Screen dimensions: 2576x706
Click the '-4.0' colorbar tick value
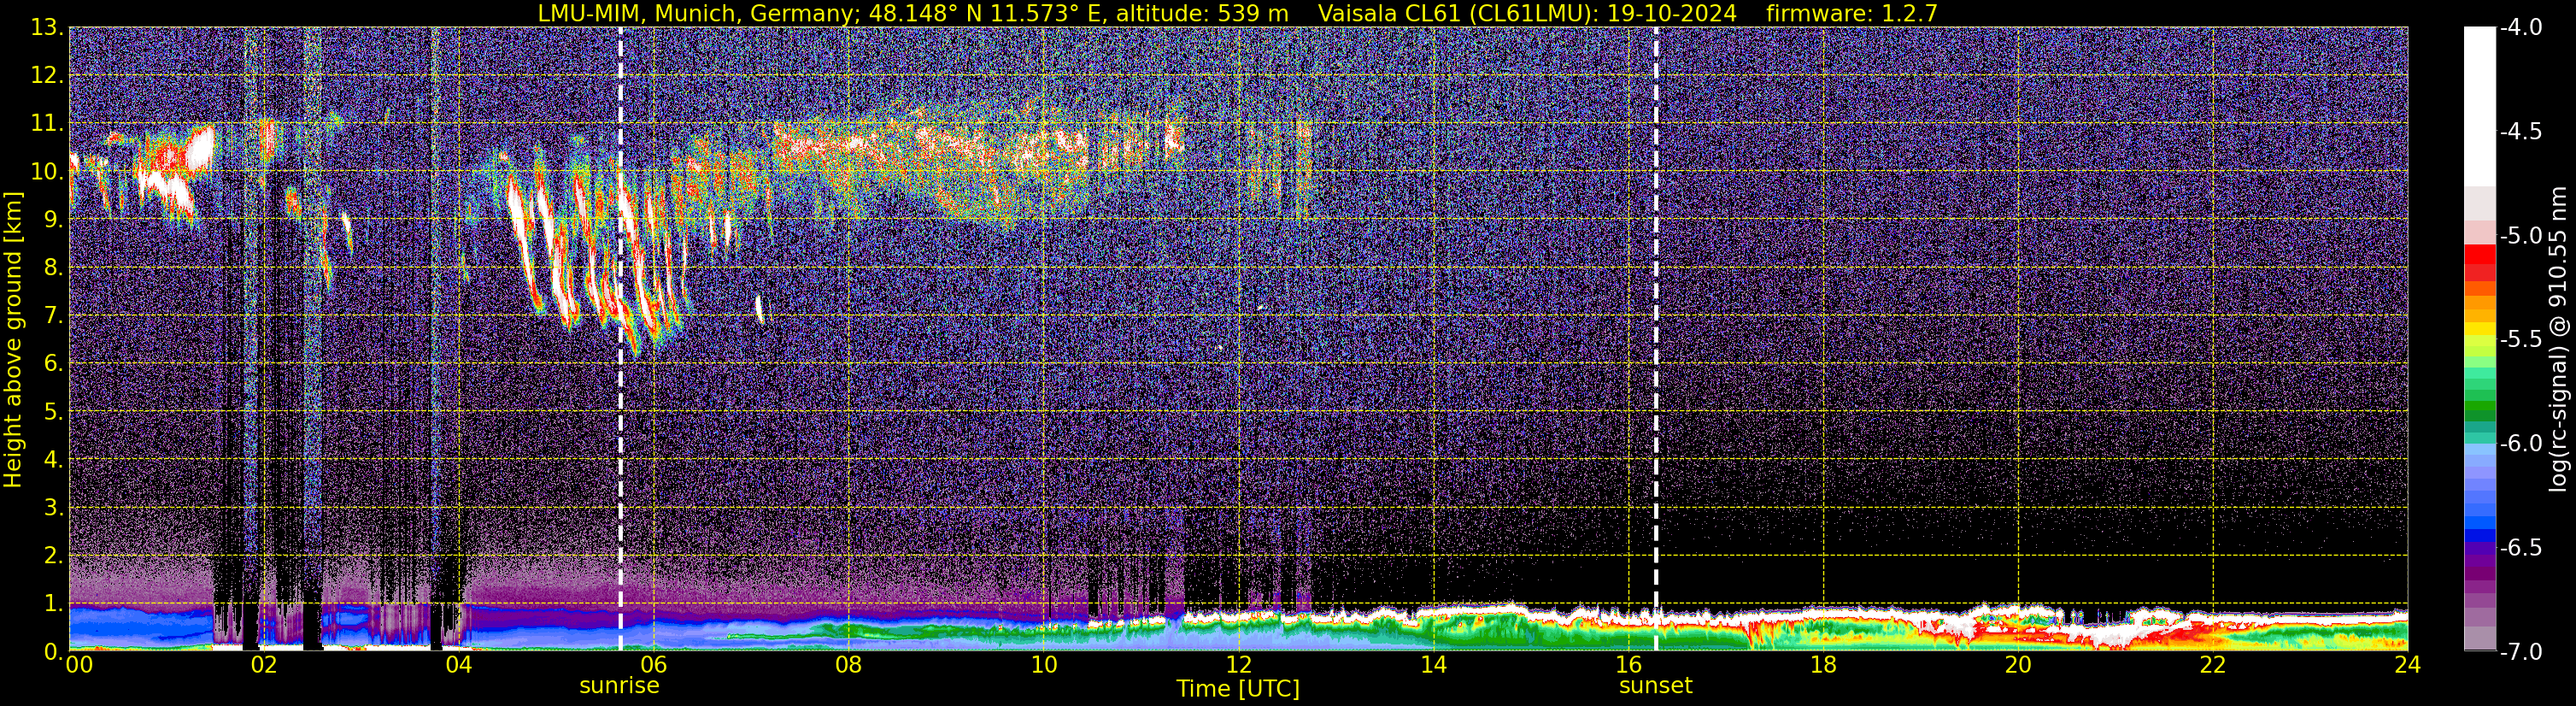pyautogui.click(x=2520, y=28)
